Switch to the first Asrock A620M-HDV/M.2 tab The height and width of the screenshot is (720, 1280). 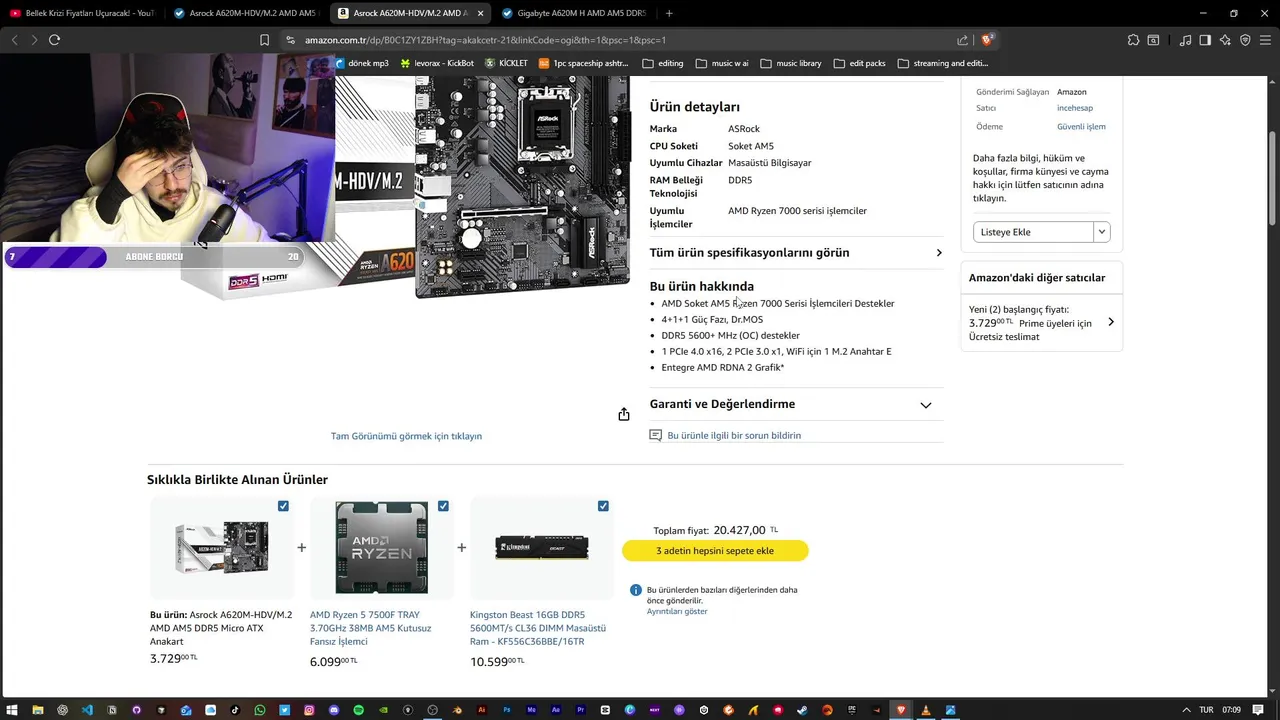[x=245, y=13]
